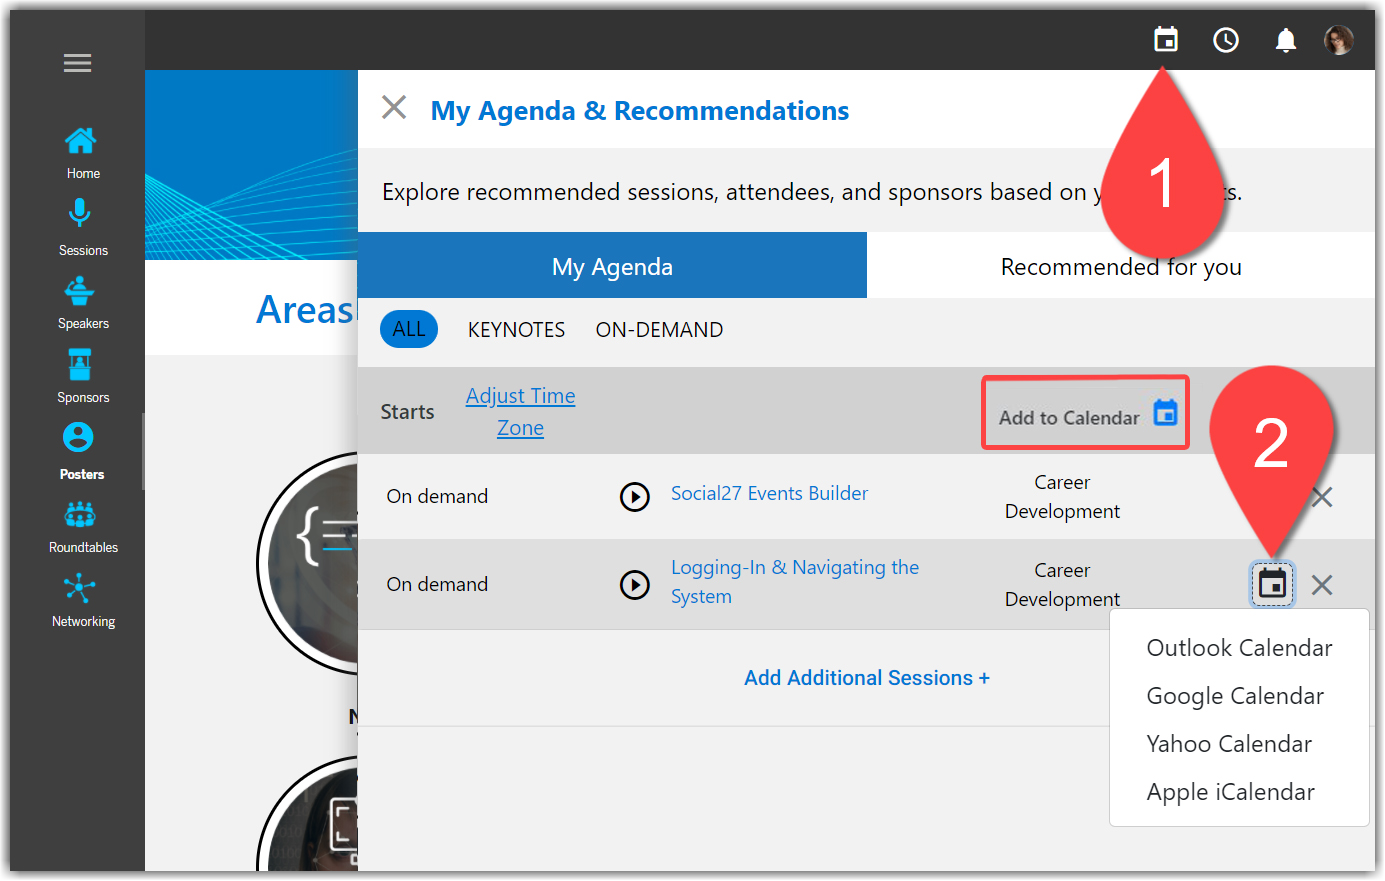Filter agenda by KEYNOTES

516,330
